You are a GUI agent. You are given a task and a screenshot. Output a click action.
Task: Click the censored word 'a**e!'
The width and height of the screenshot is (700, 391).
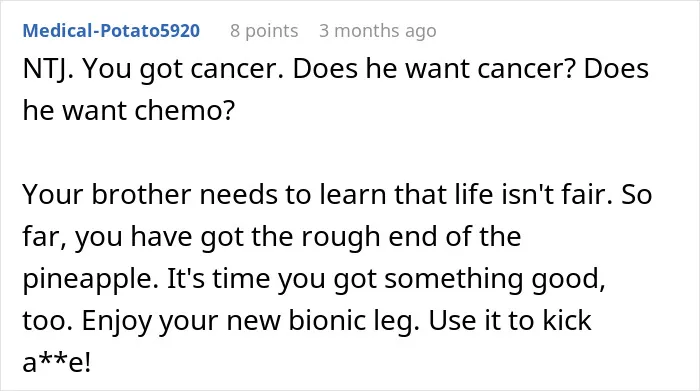coord(57,362)
